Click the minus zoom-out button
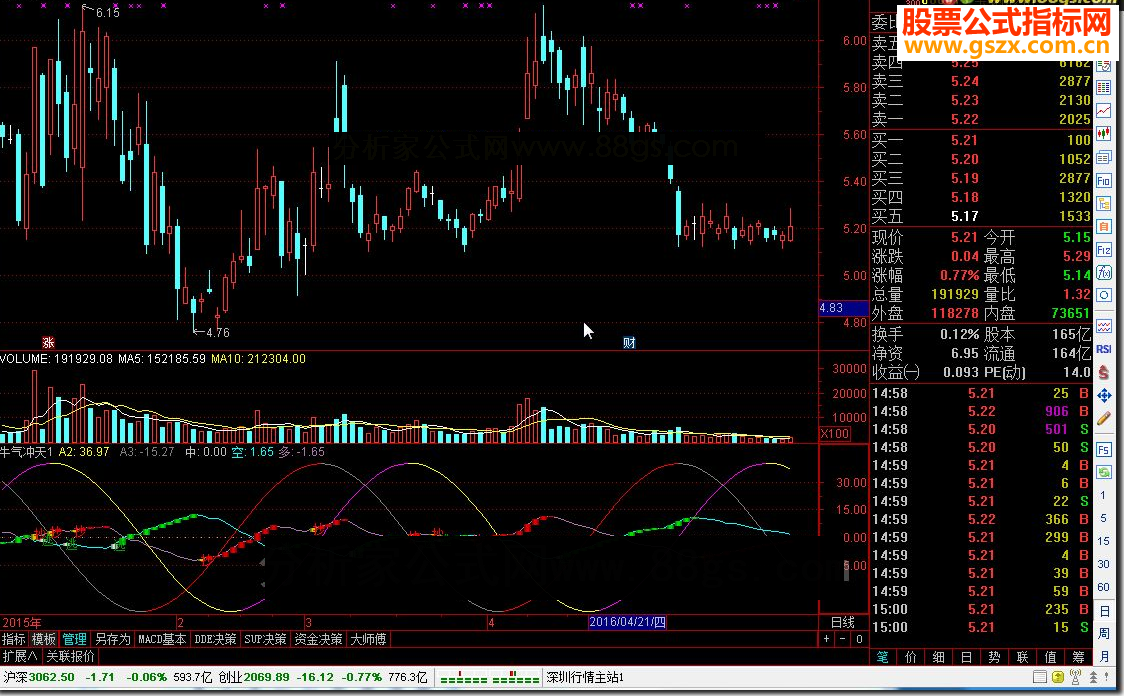Screen dimensions: 1124x696 [x=842, y=639]
